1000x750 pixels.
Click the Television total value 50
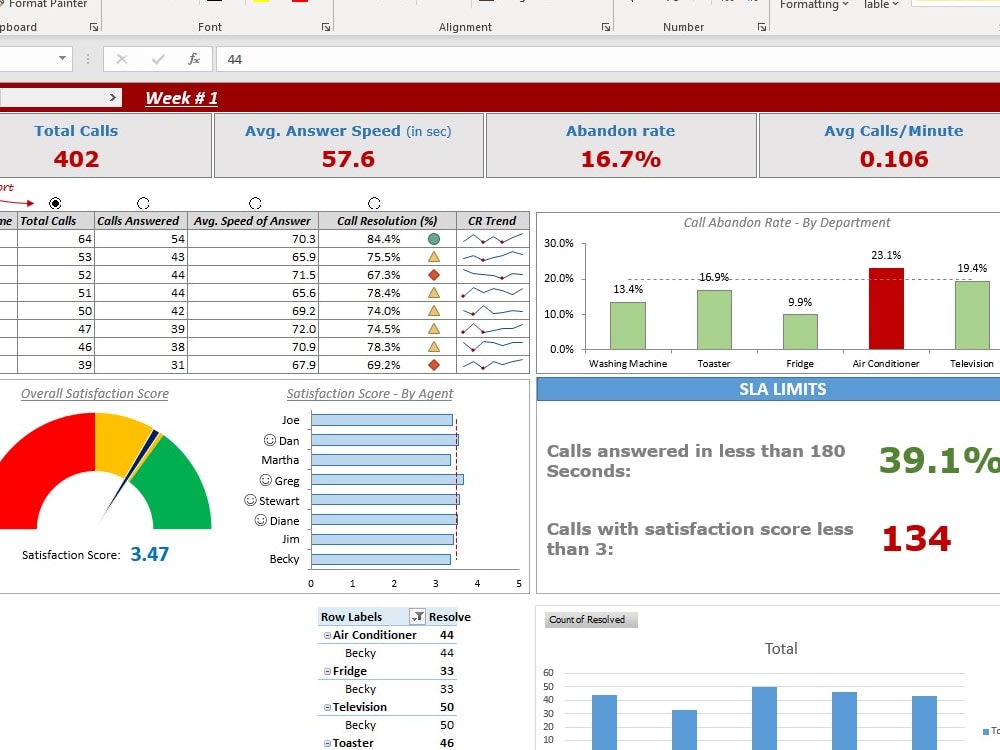[446, 707]
